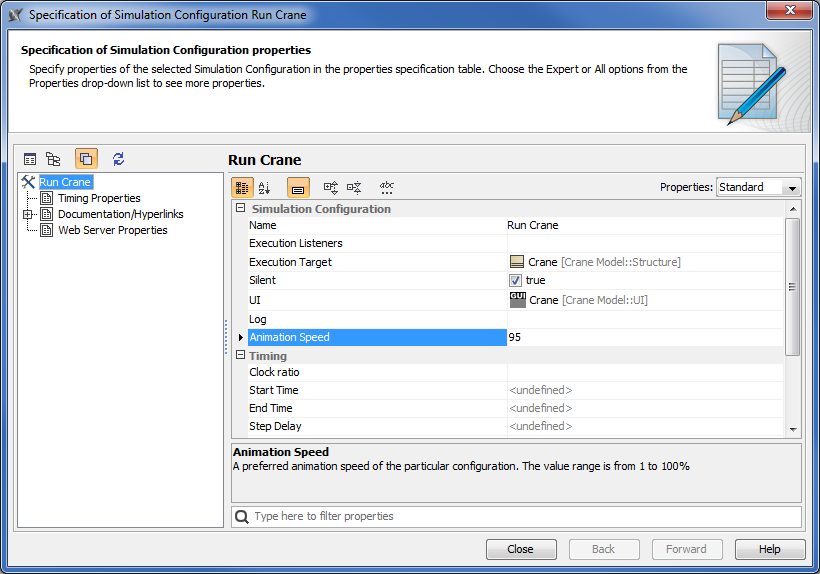The height and width of the screenshot is (574, 820).
Task: Select the Execution Listeners row
Action: 515,244
